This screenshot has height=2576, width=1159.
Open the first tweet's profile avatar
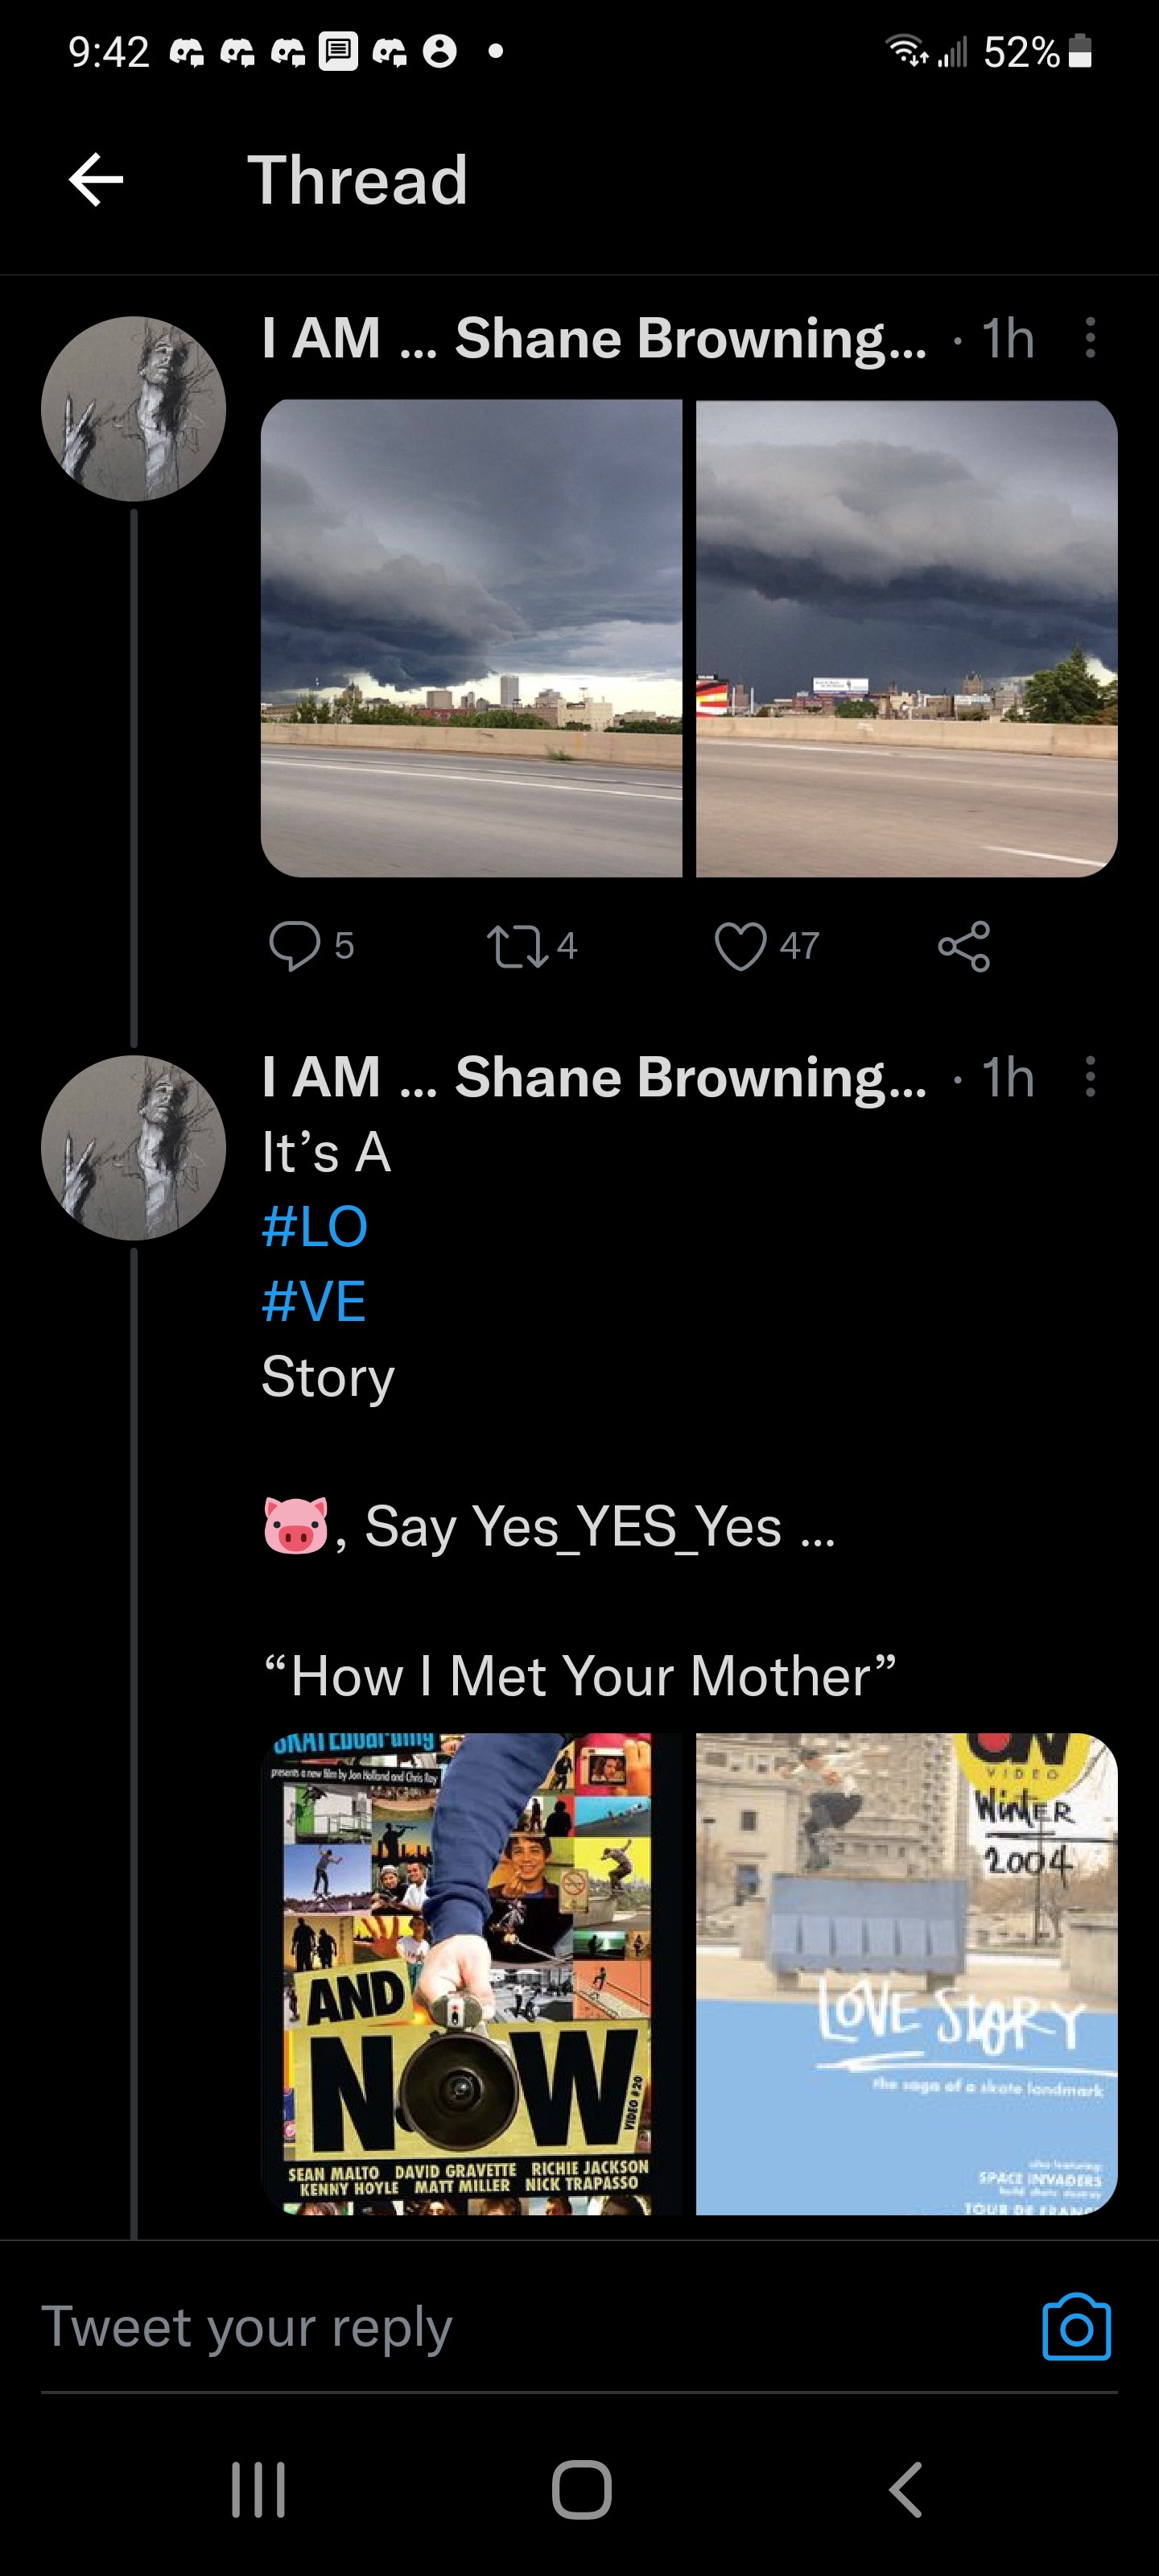tap(134, 409)
